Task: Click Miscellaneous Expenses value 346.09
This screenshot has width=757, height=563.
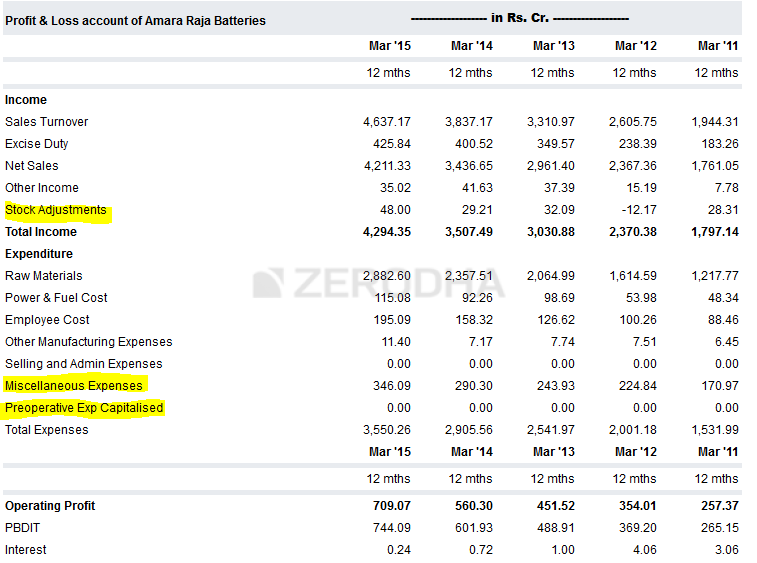Action: (392, 386)
